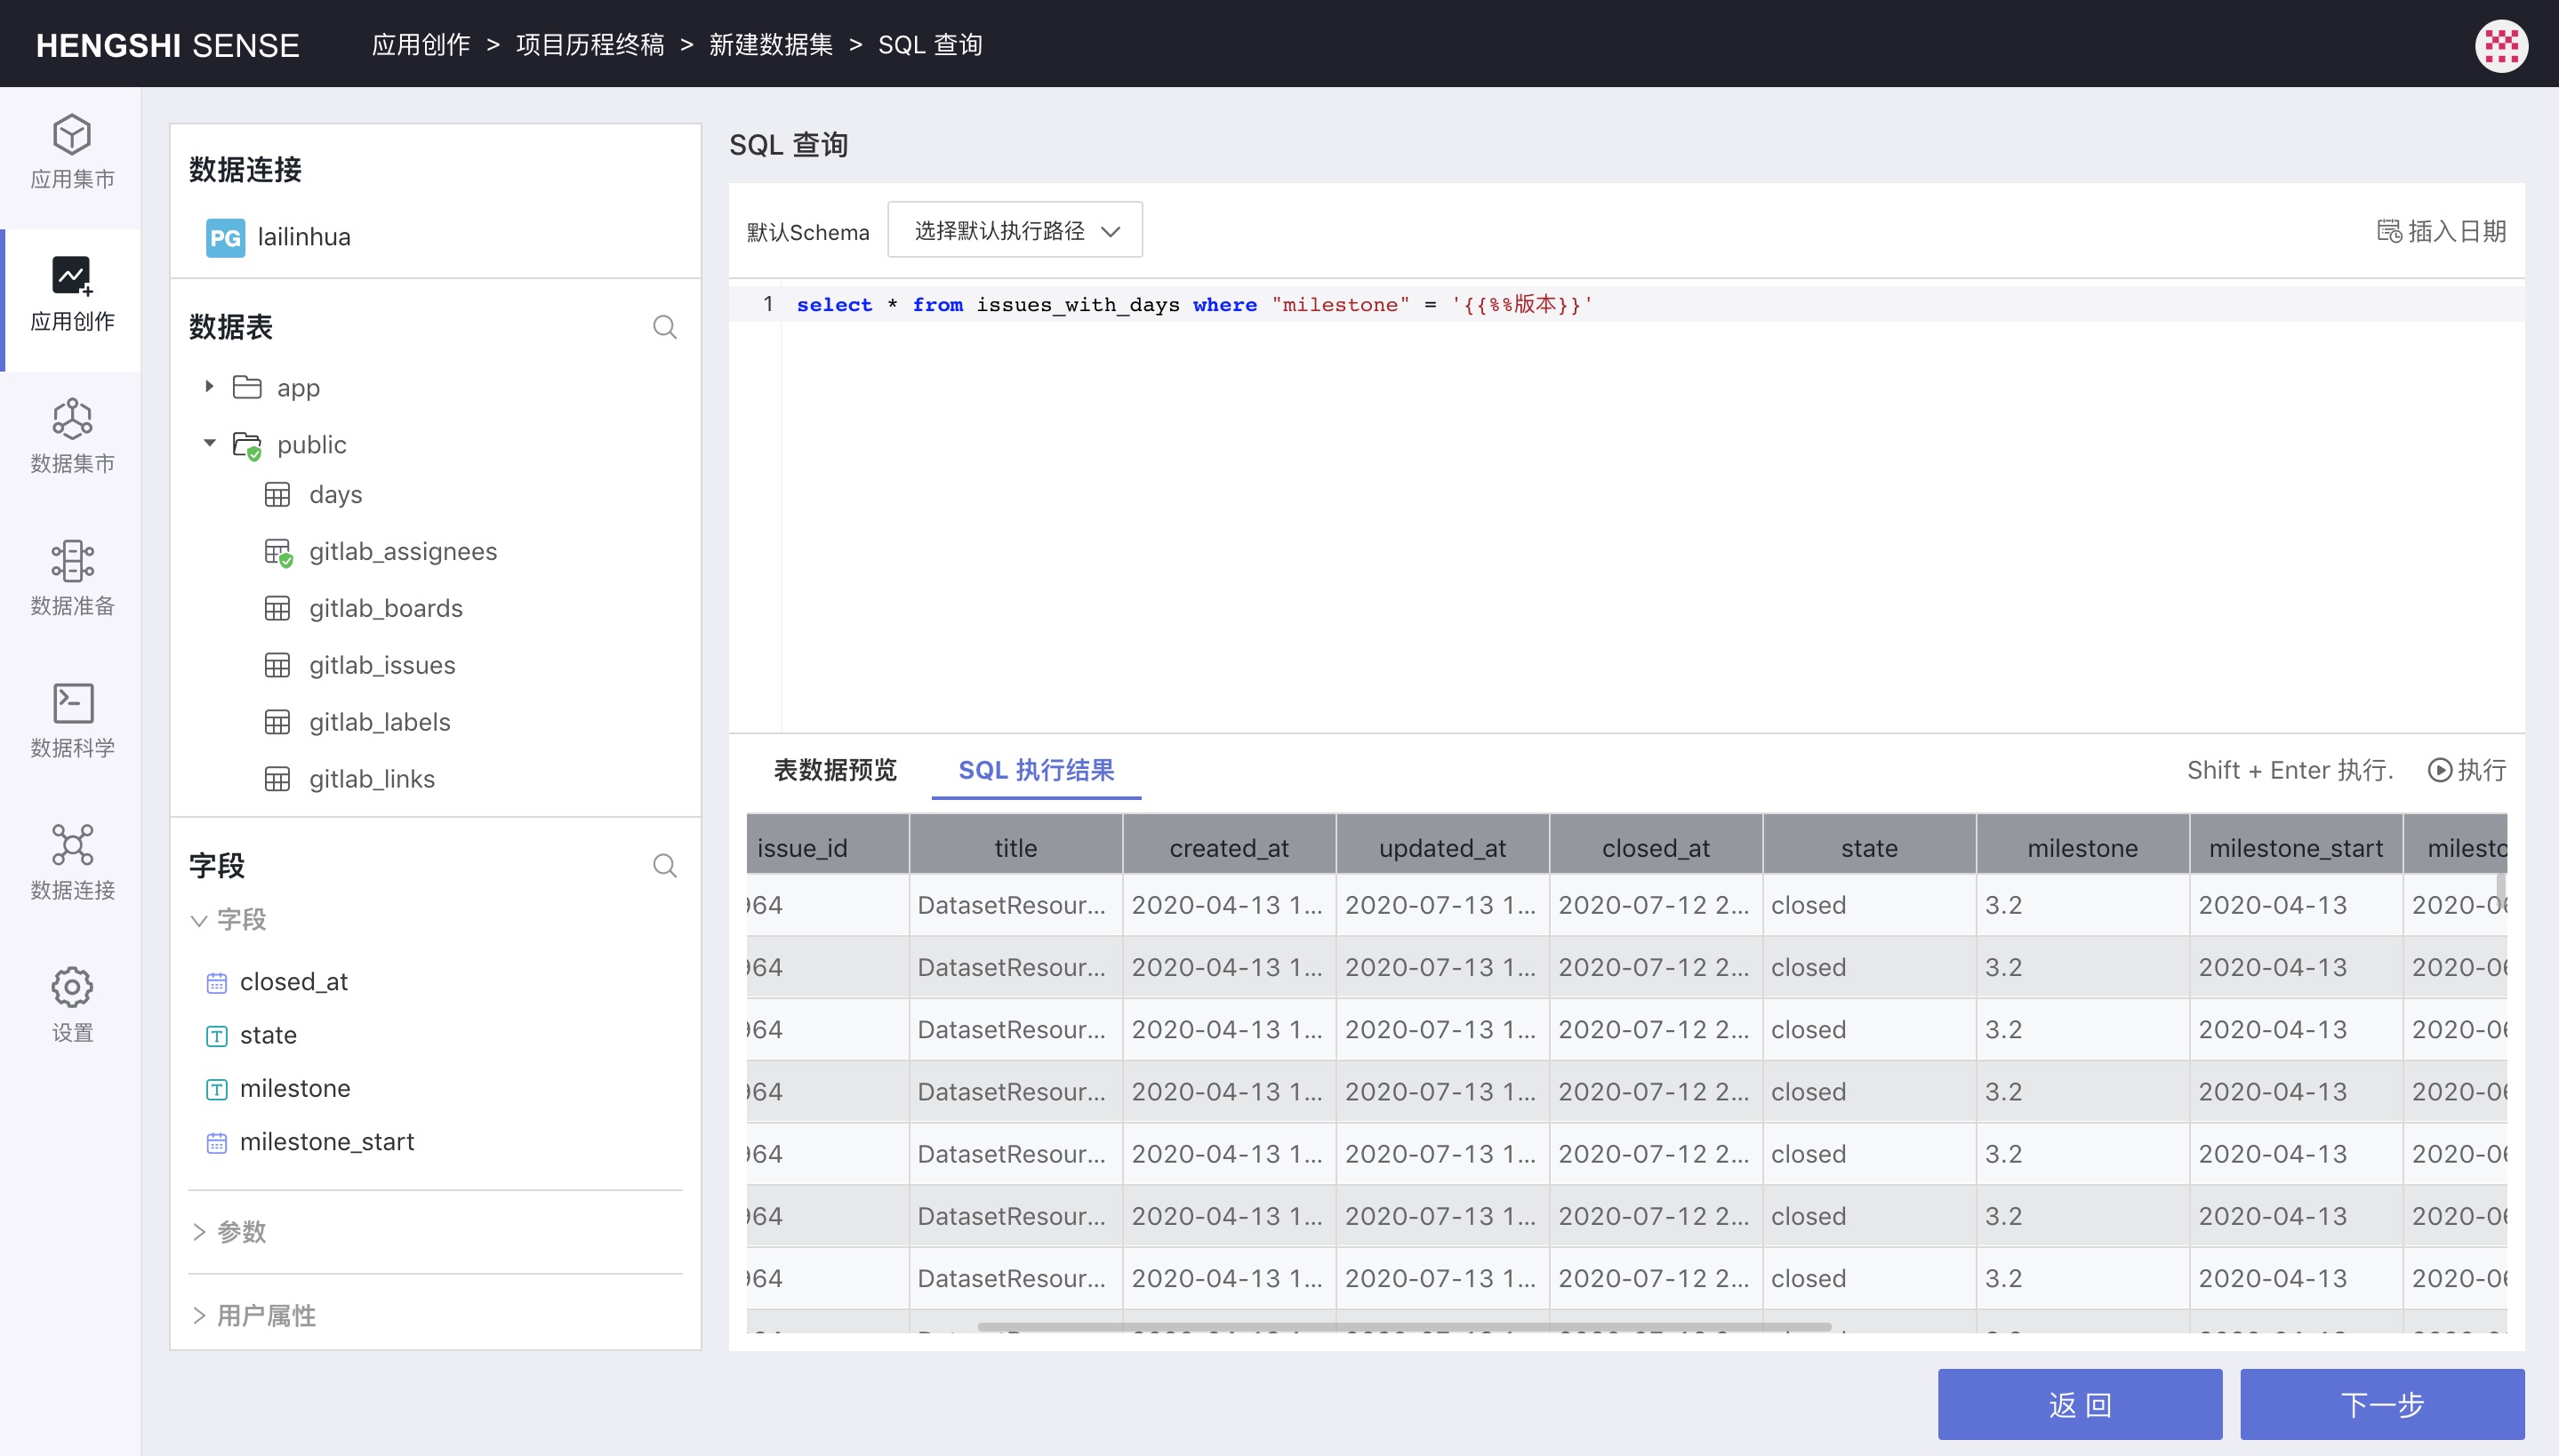Open the 应用集市 sidebar icon
The image size is (2559, 1456).
[x=72, y=134]
